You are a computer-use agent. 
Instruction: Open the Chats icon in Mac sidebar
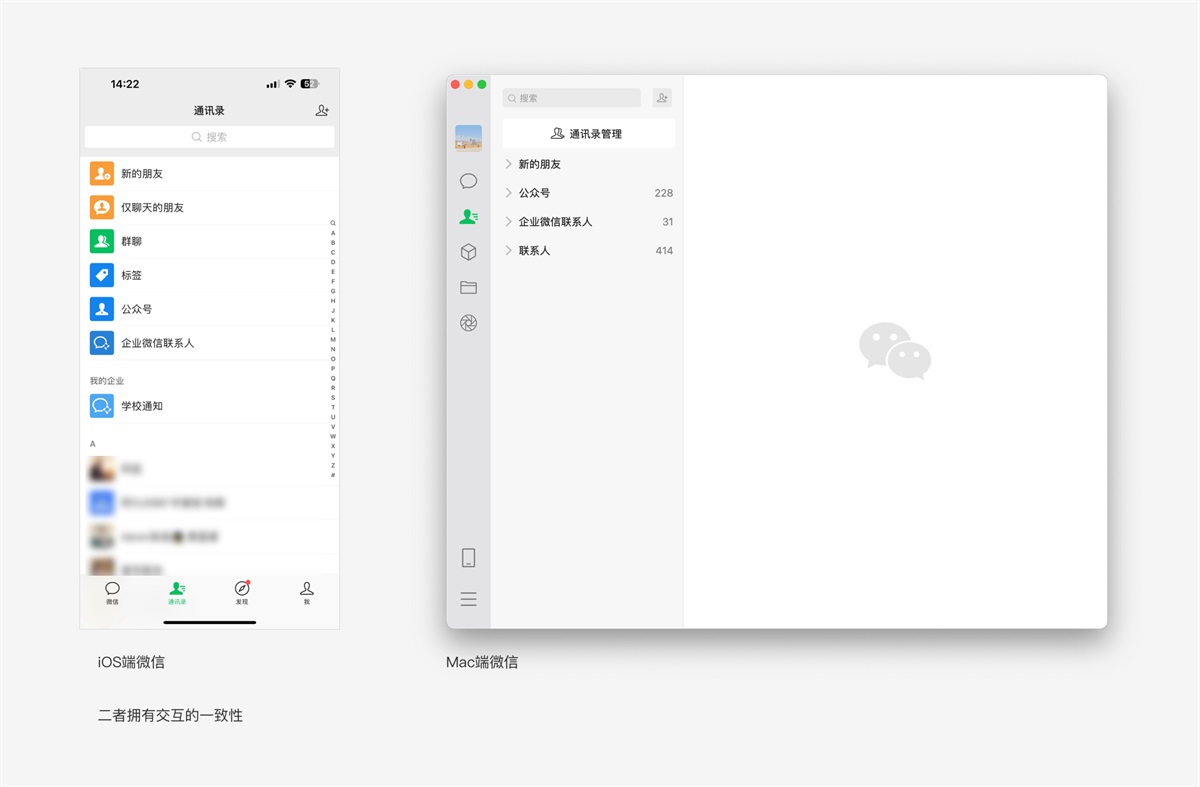(x=468, y=181)
